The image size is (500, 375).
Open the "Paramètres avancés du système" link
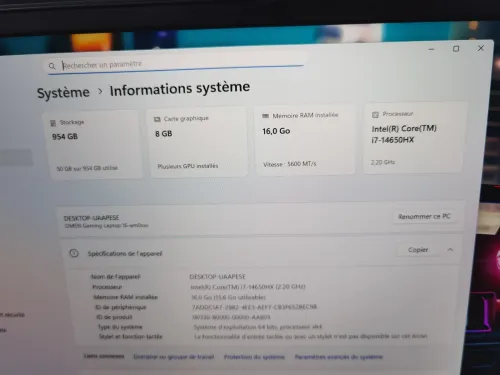[339, 357]
